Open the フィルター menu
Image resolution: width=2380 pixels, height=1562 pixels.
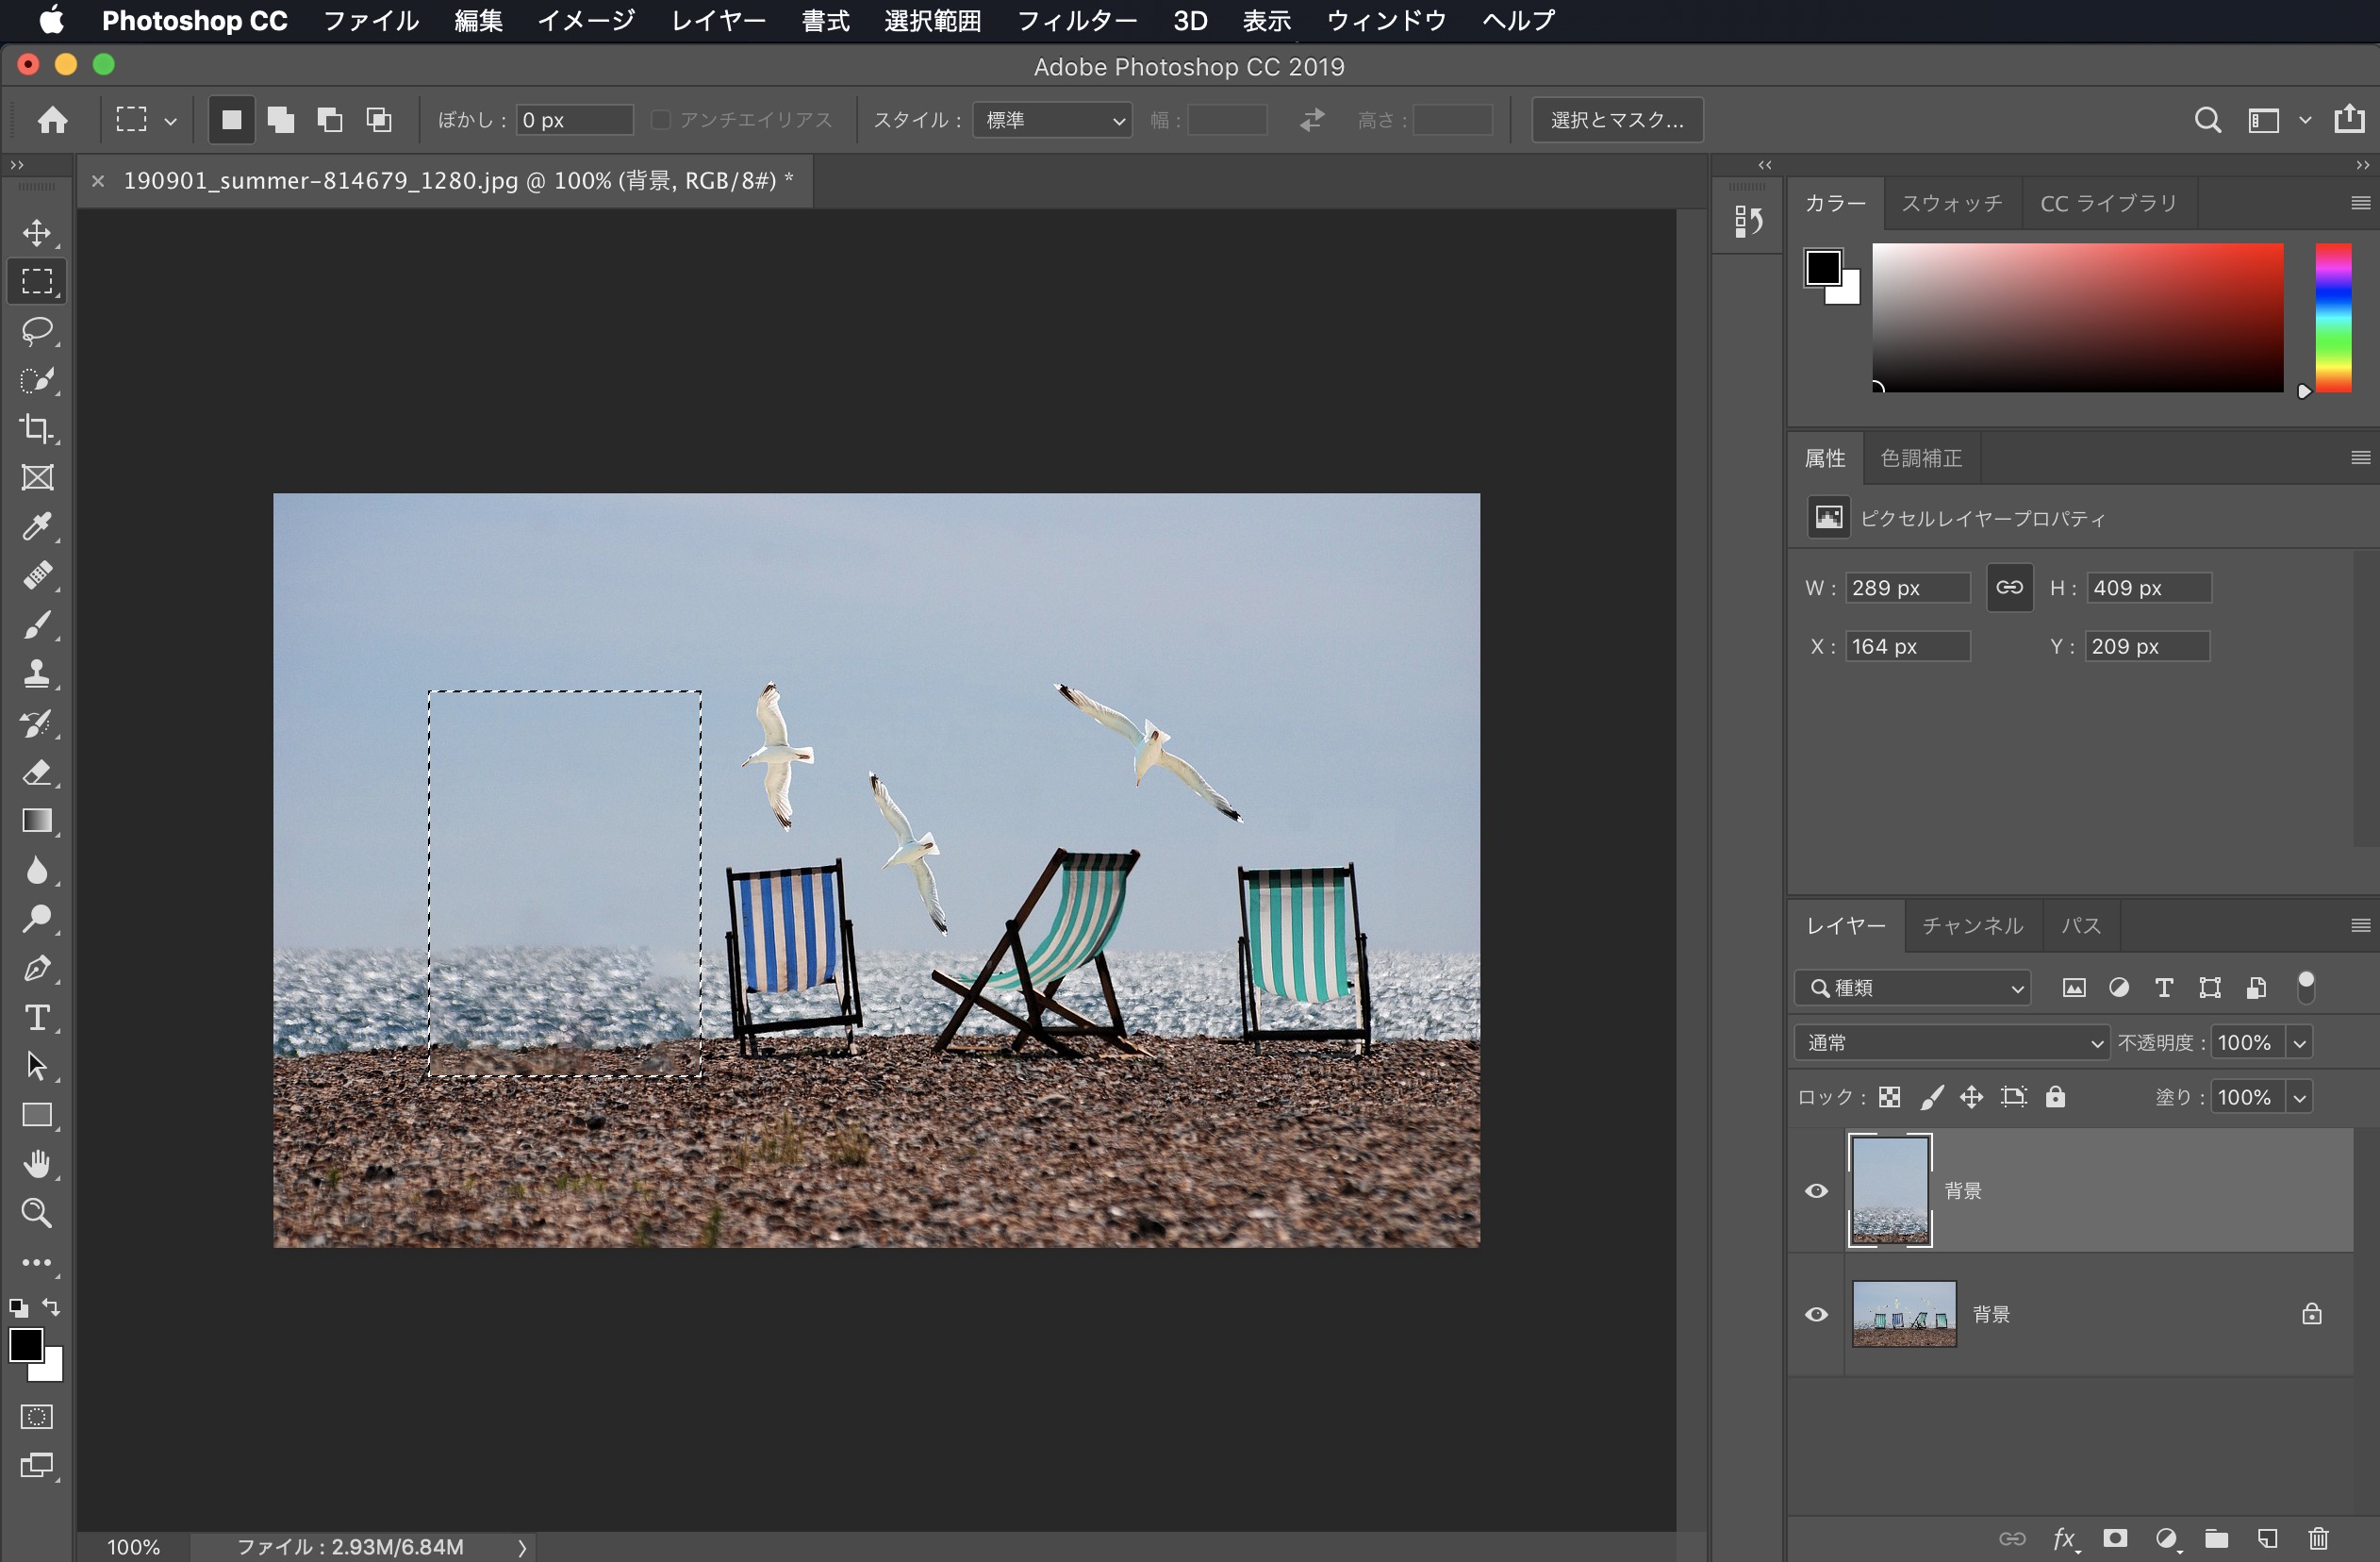click(x=1076, y=20)
